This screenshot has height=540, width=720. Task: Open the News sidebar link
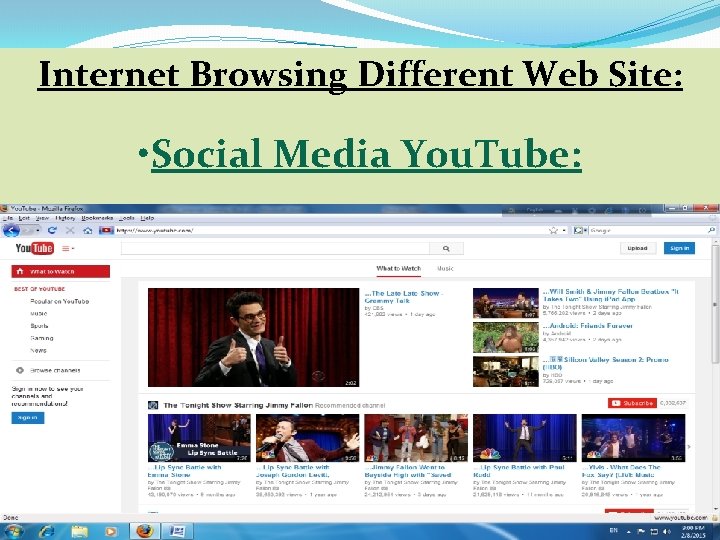pyautogui.click(x=38, y=350)
